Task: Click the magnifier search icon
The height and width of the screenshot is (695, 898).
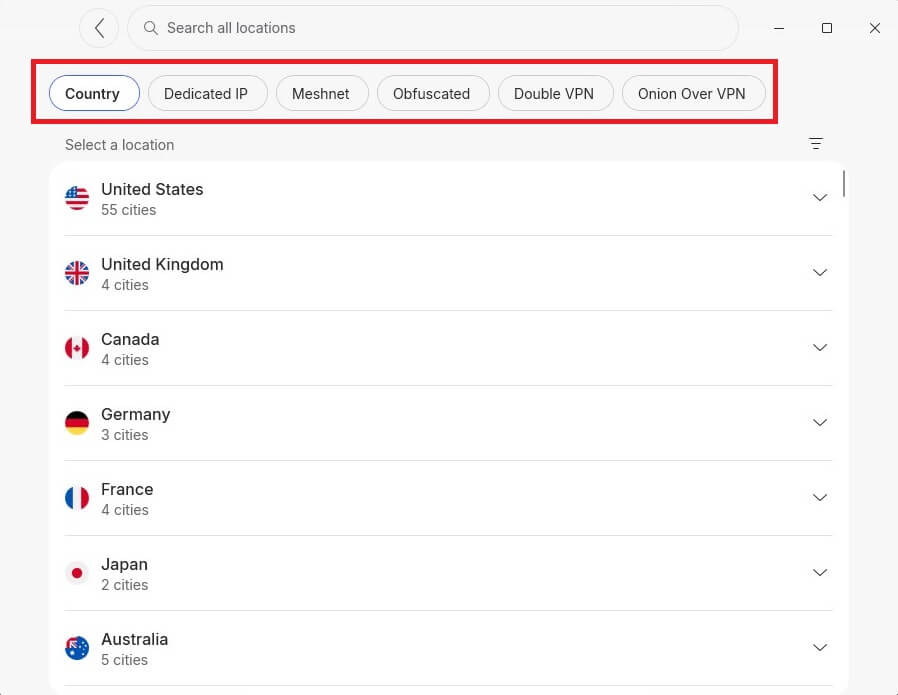Action: [x=151, y=28]
